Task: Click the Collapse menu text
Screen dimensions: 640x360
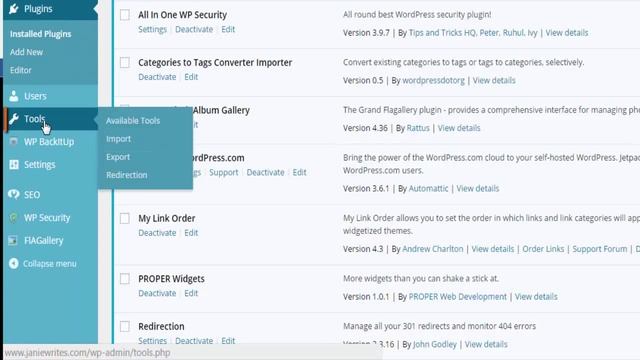Action: tap(49, 264)
